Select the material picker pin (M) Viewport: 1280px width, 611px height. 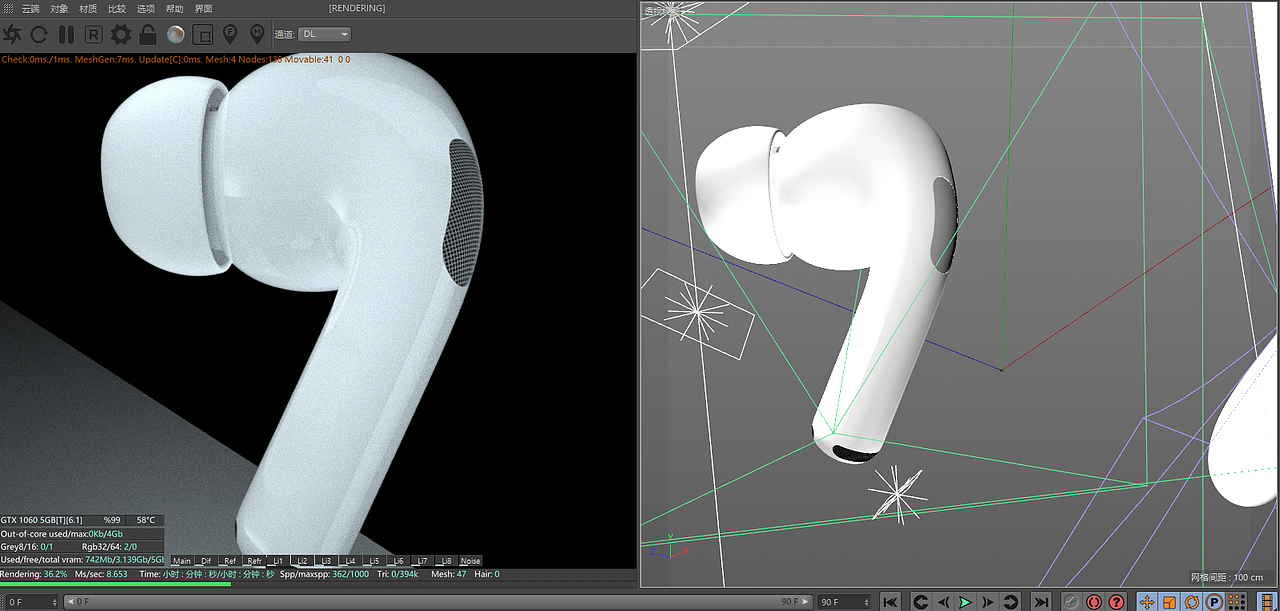[x=257, y=34]
